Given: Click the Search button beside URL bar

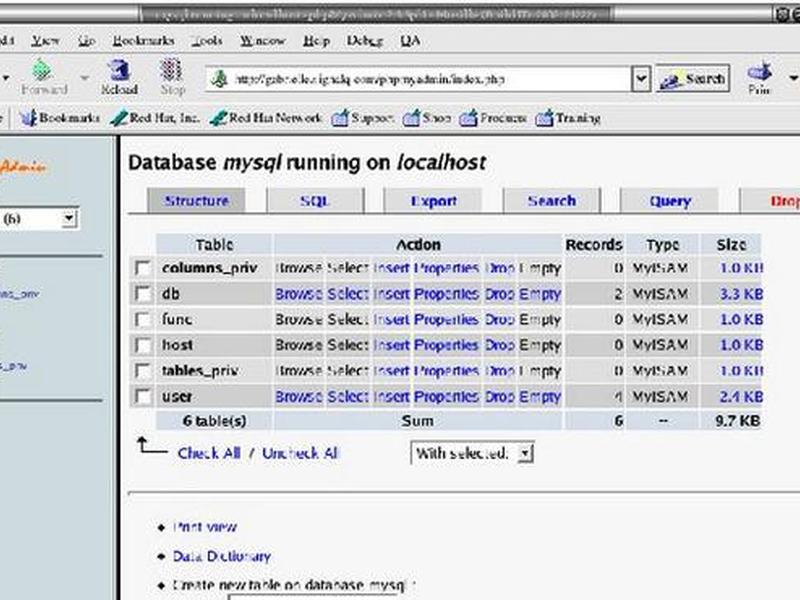Looking at the screenshot, I should tap(692, 79).
